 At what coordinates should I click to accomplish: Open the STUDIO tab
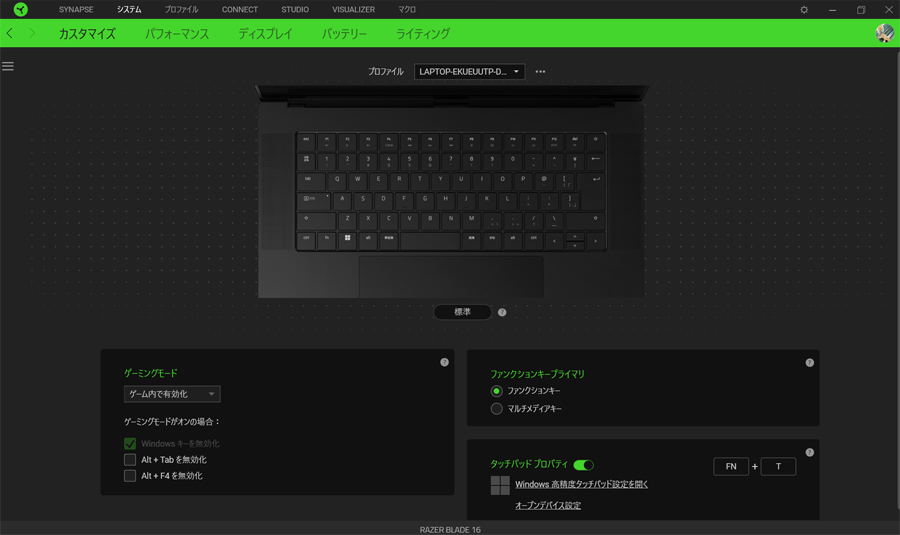(x=295, y=10)
